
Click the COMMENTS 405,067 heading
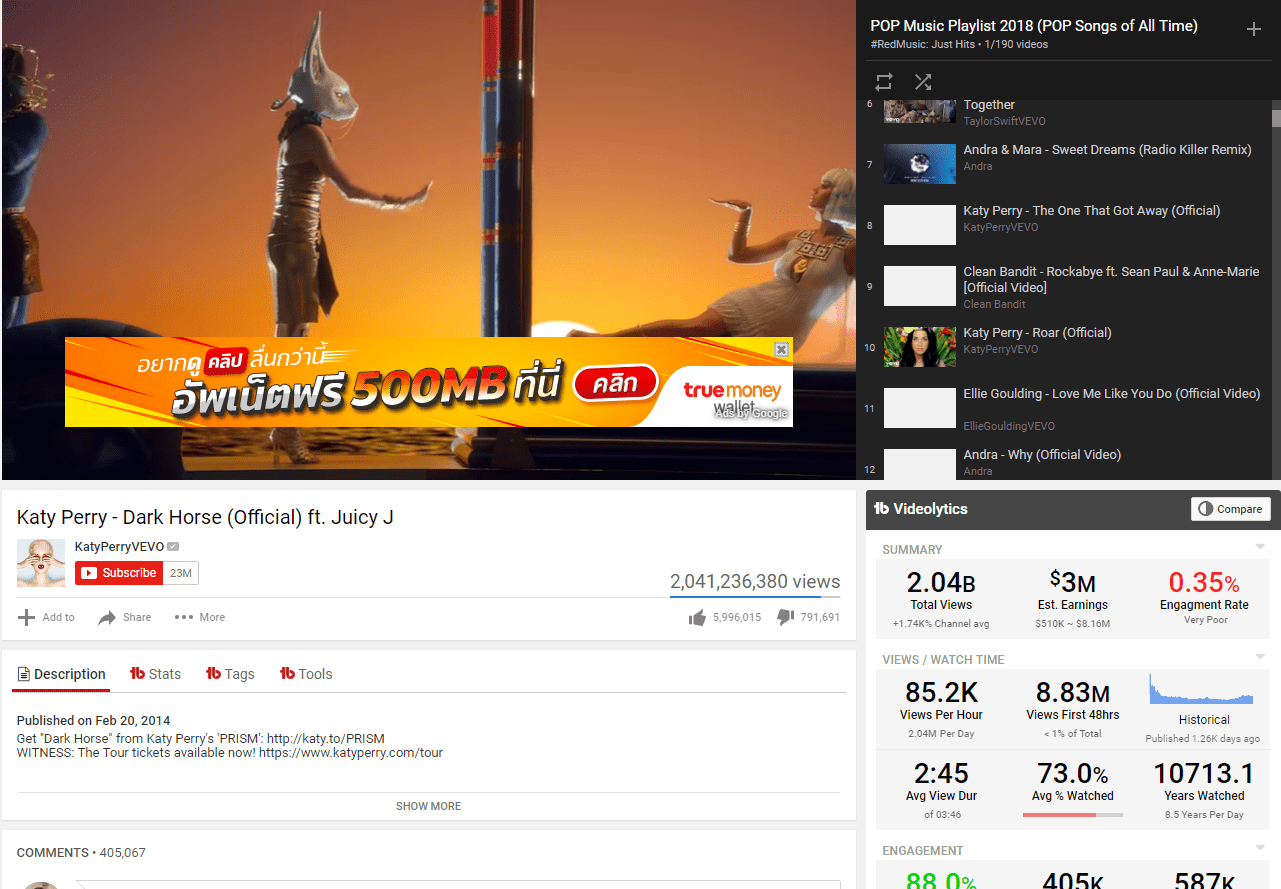pos(81,853)
